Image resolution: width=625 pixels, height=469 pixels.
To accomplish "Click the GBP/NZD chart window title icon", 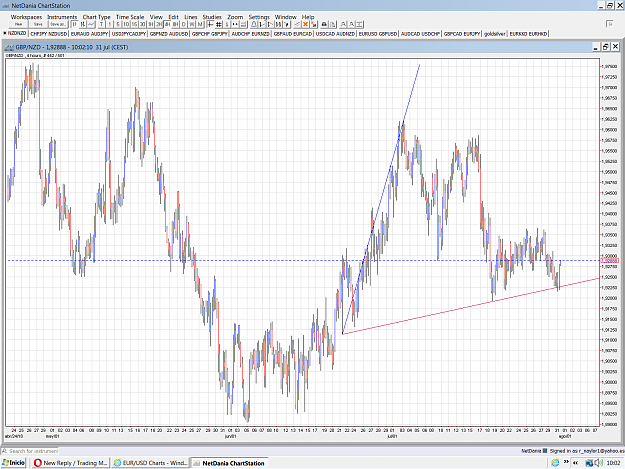I will (x=9, y=47).
